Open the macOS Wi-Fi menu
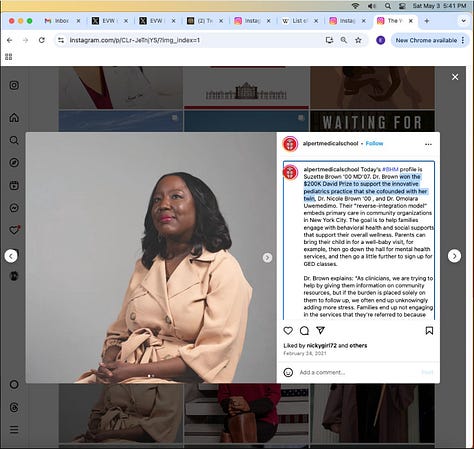Screen dimensions: 474x449 [x=355, y=6]
